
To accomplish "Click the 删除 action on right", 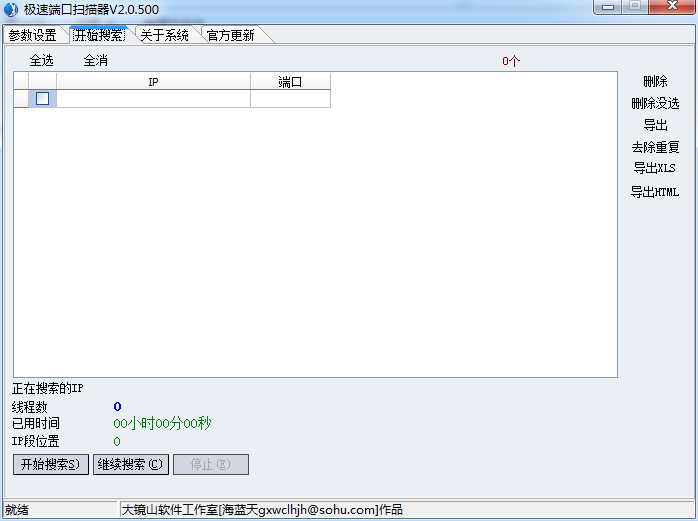I will 655,81.
